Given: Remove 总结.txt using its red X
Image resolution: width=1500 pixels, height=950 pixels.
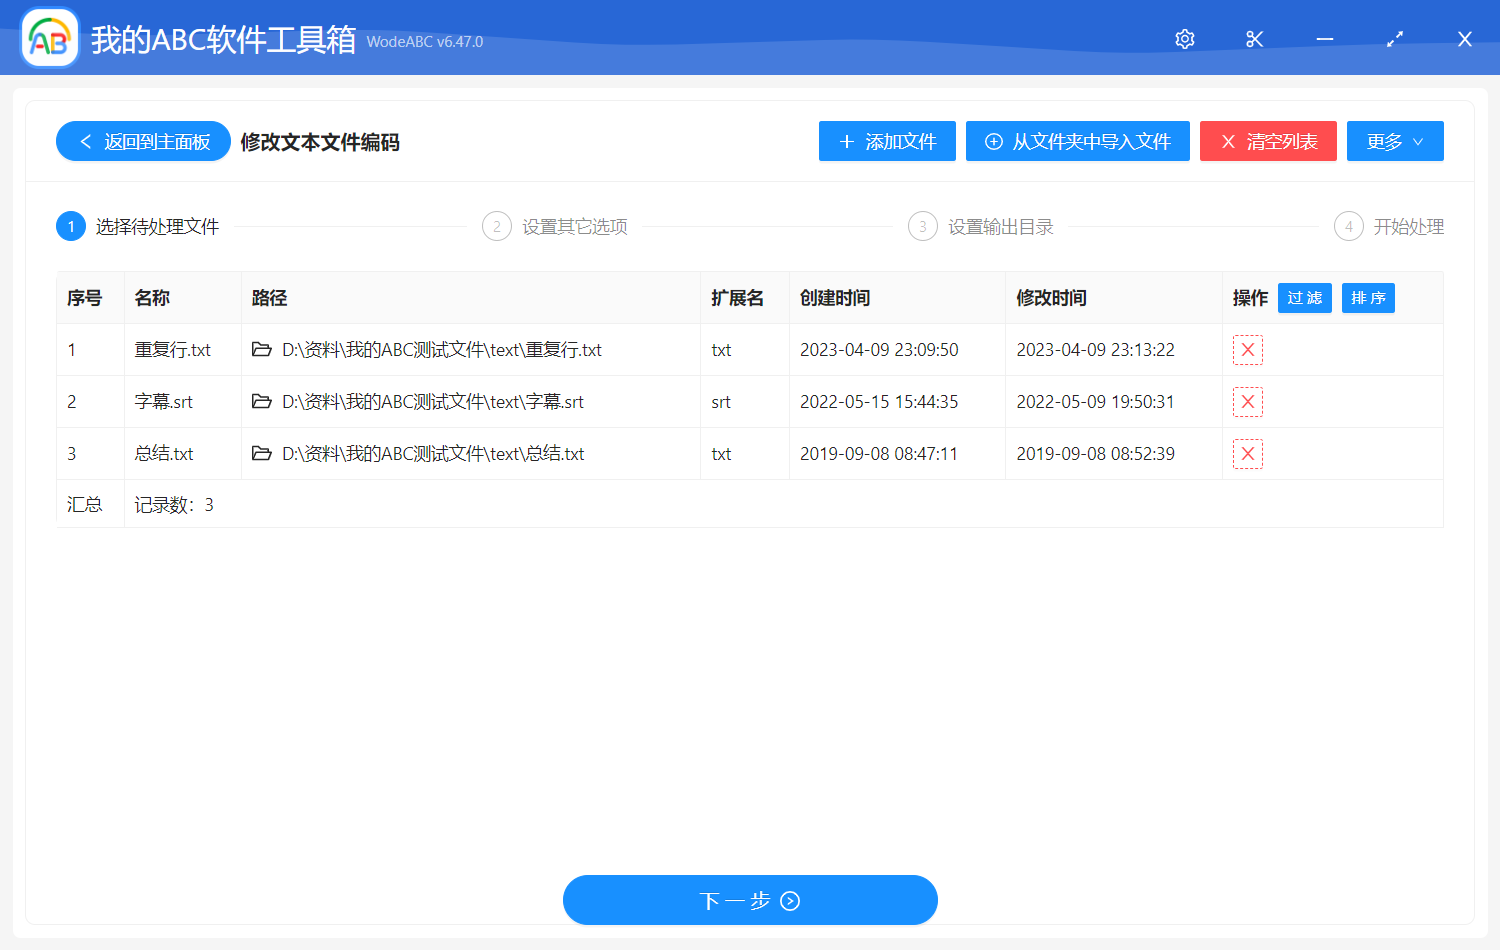Looking at the screenshot, I should (1247, 453).
